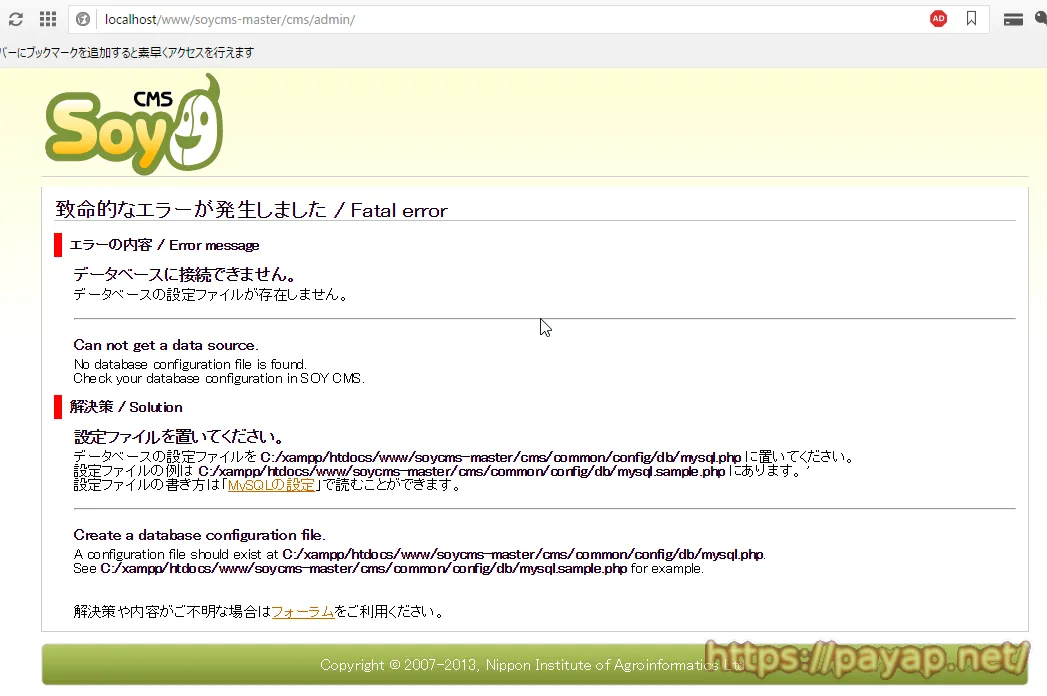Focus the localhost address bar

coord(500,19)
